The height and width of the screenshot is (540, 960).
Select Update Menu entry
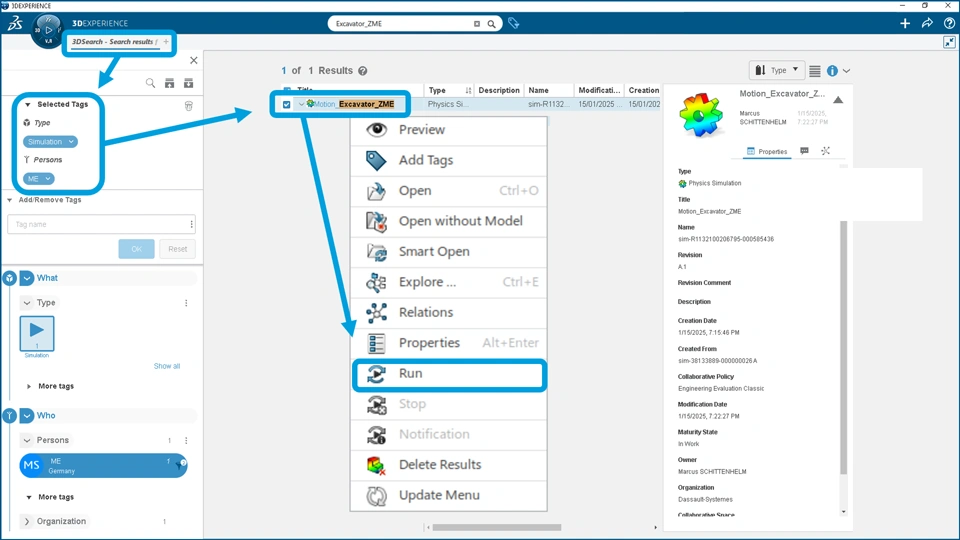pos(448,495)
